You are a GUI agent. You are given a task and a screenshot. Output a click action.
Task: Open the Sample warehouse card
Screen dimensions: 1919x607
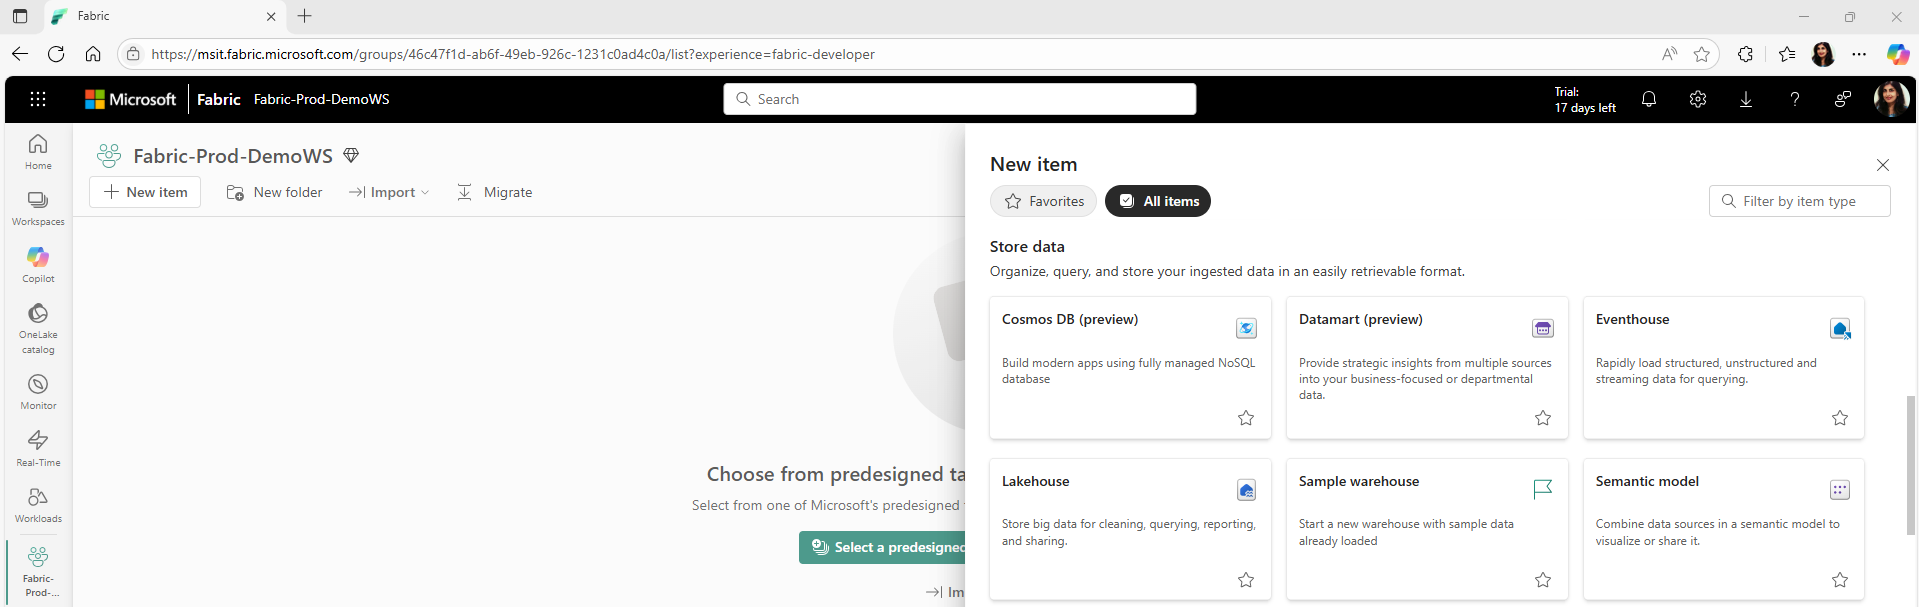[x=1427, y=530]
